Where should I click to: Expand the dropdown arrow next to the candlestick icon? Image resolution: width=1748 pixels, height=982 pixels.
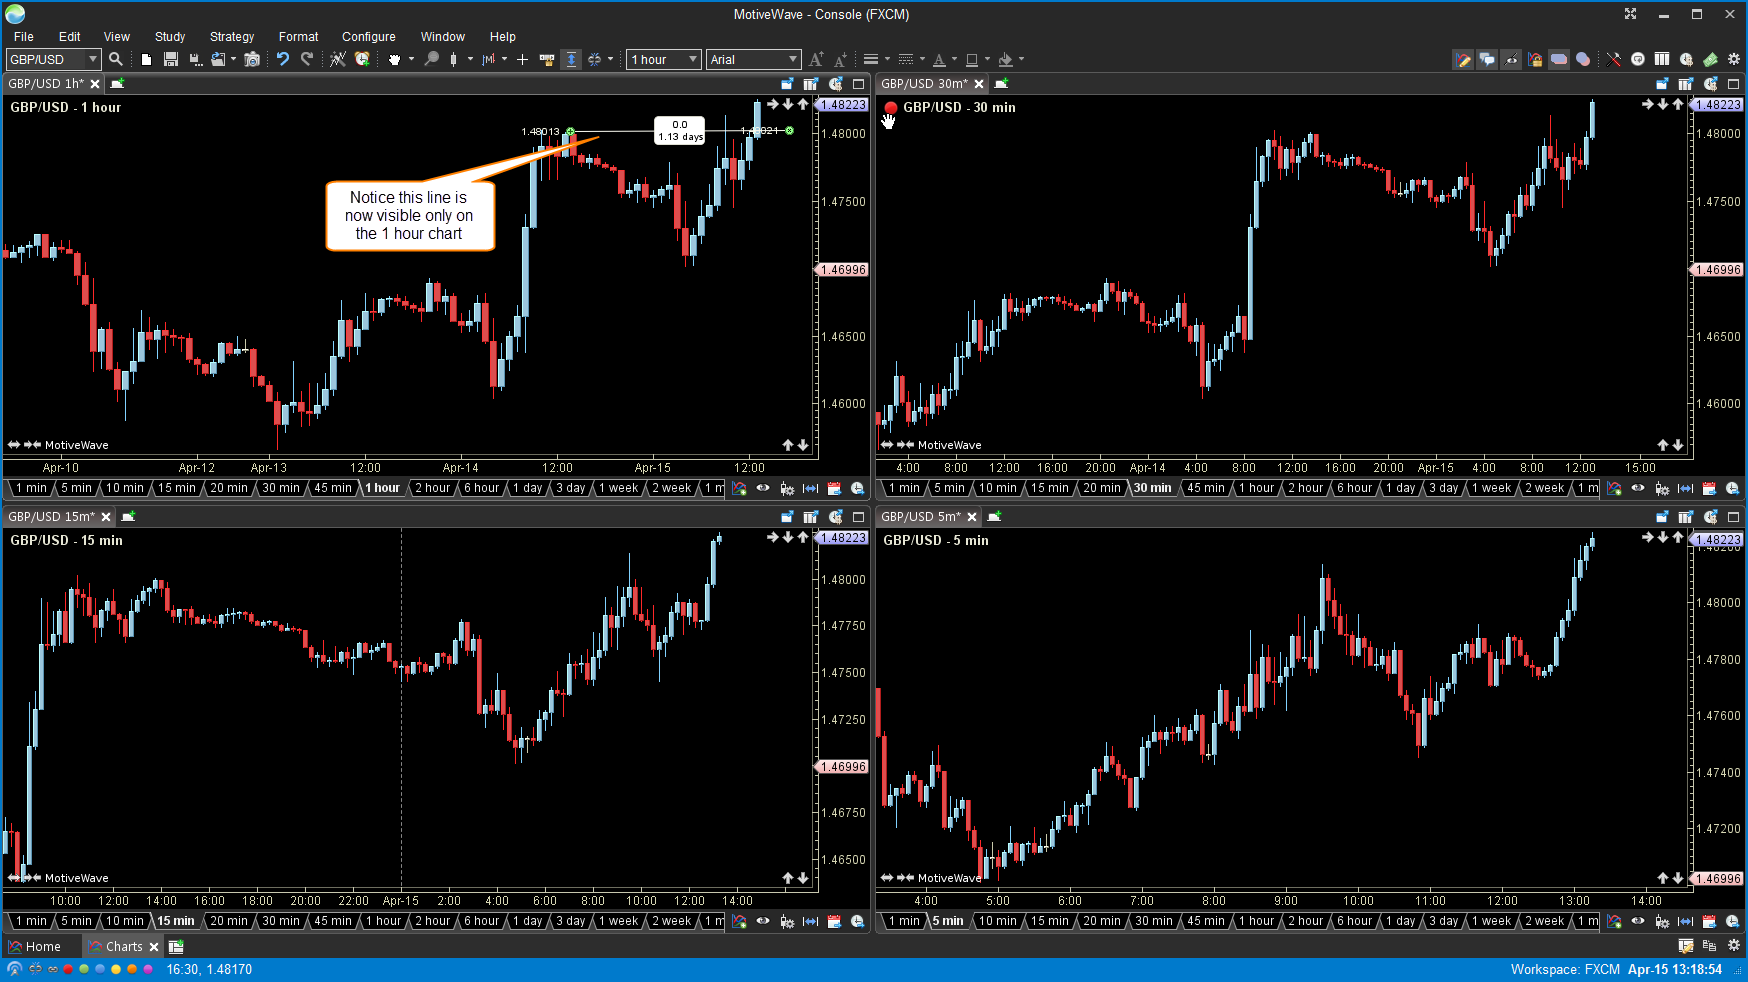click(x=470, y=59)
